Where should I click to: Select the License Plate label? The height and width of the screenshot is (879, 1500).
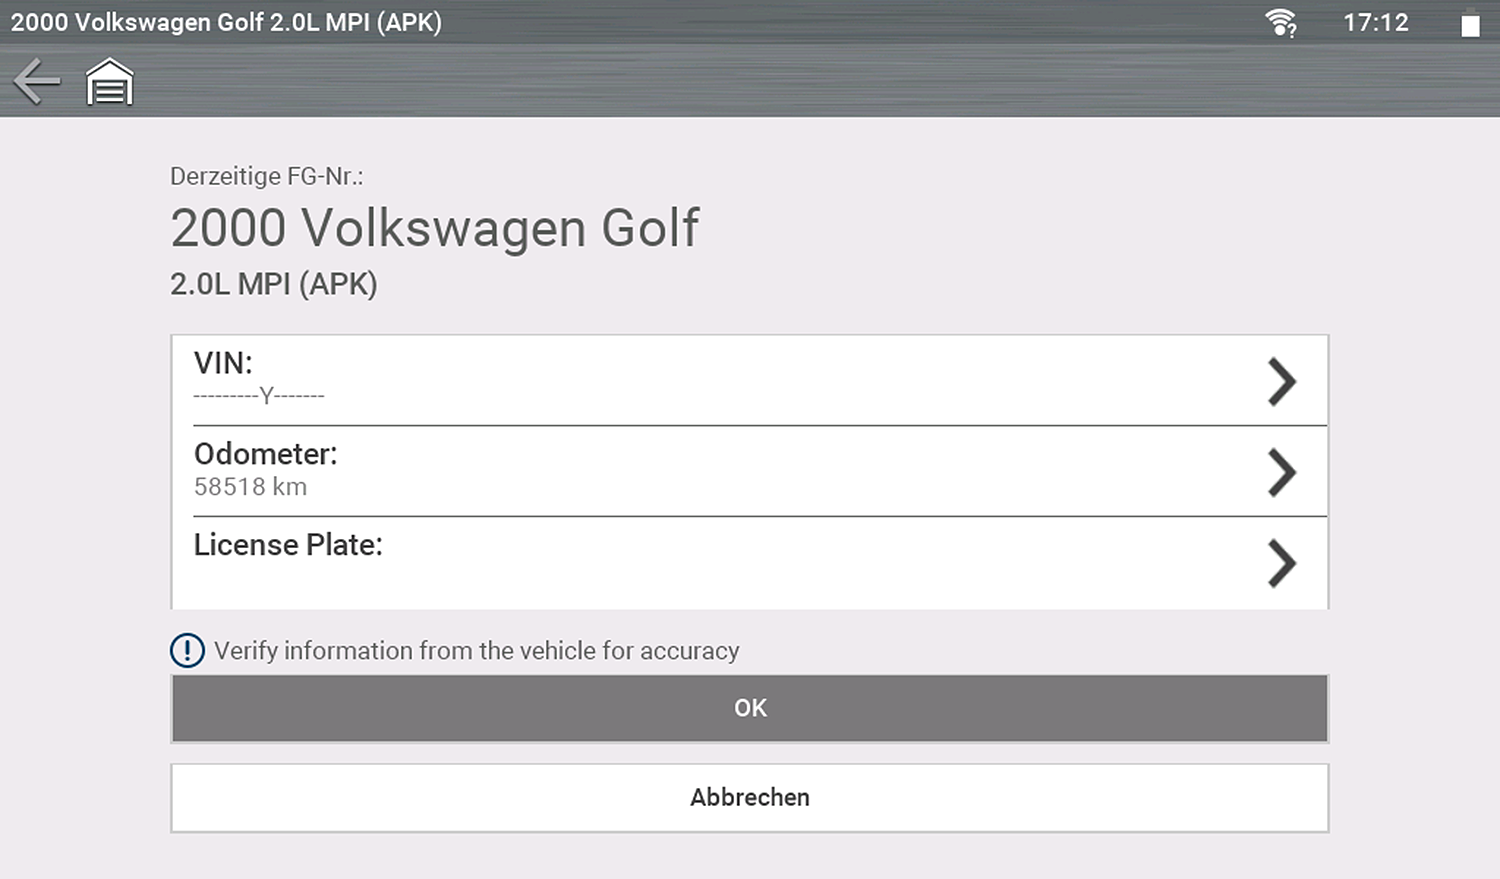click(288, 545)
